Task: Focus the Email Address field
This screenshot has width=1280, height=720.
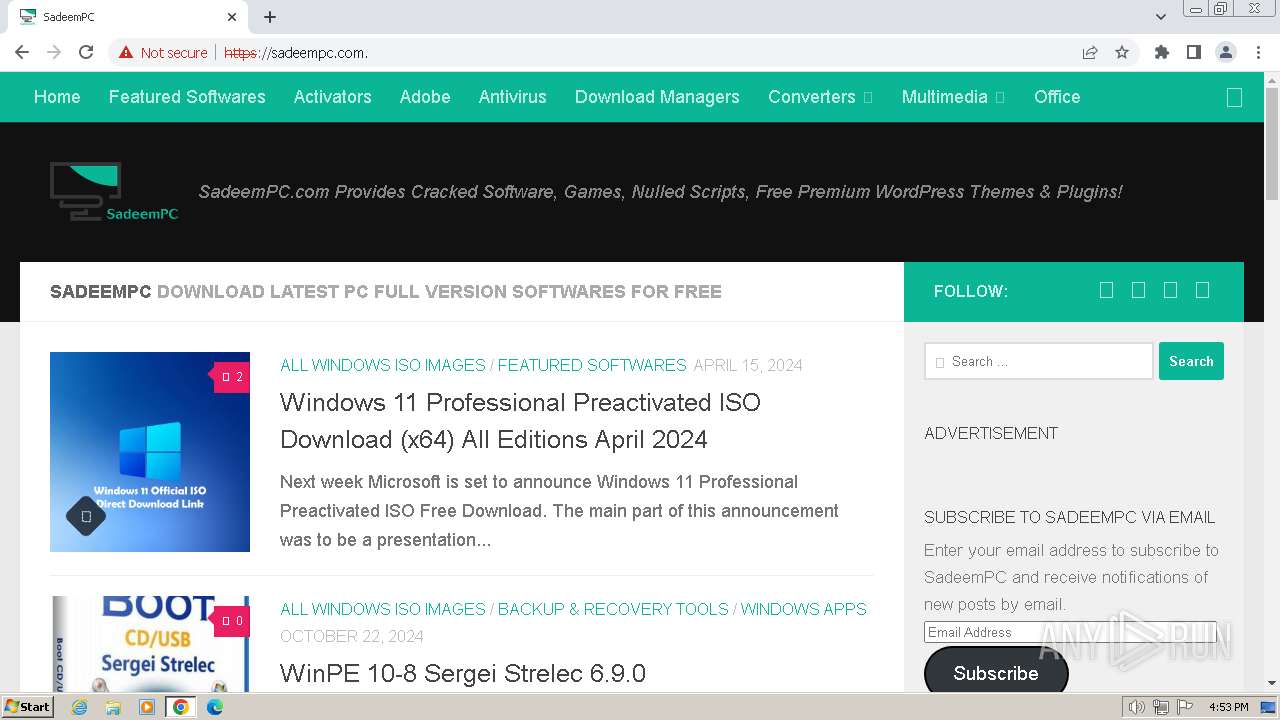Action: point(1070,632)
